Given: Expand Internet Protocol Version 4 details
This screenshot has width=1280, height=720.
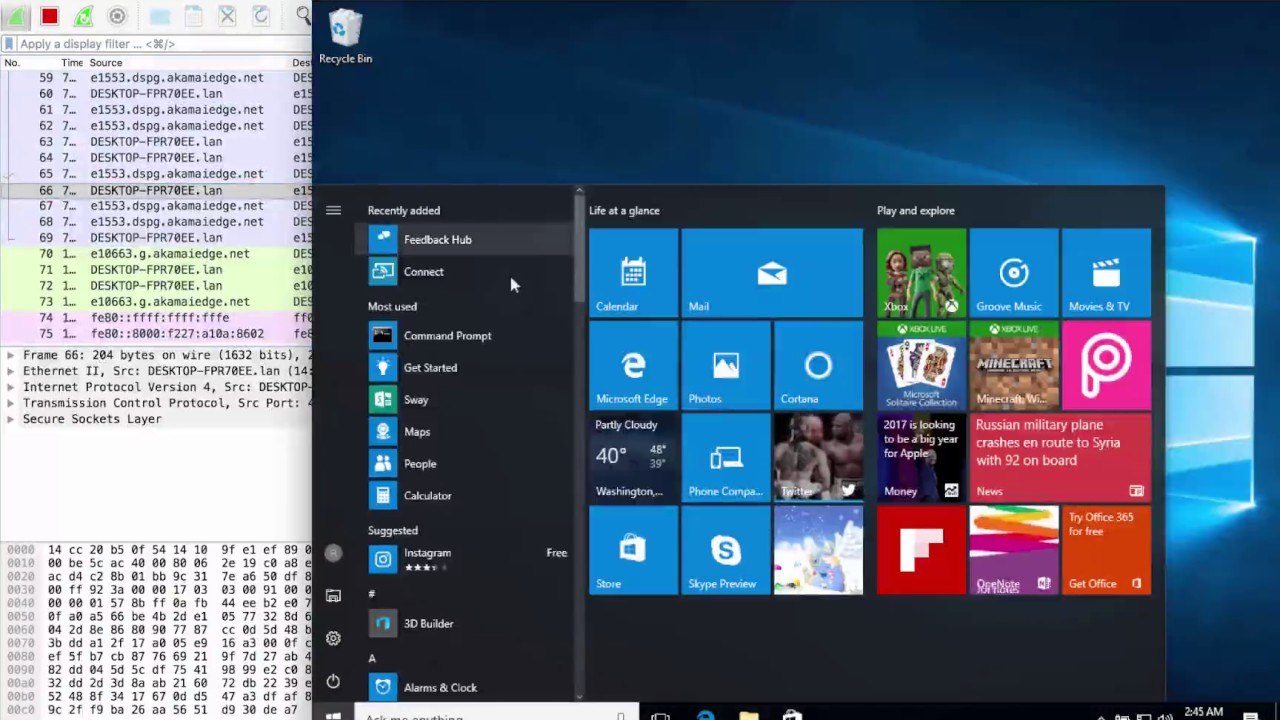Looking at the screenshot, I should 10,387.
